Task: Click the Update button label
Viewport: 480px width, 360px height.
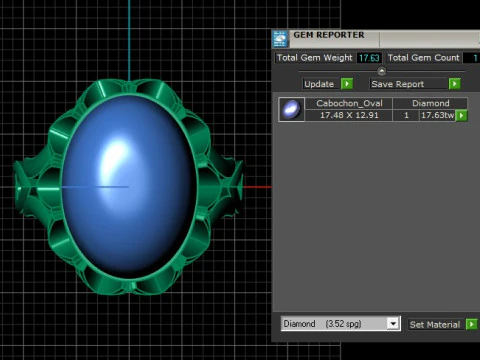Action: (x=322, y=84)
